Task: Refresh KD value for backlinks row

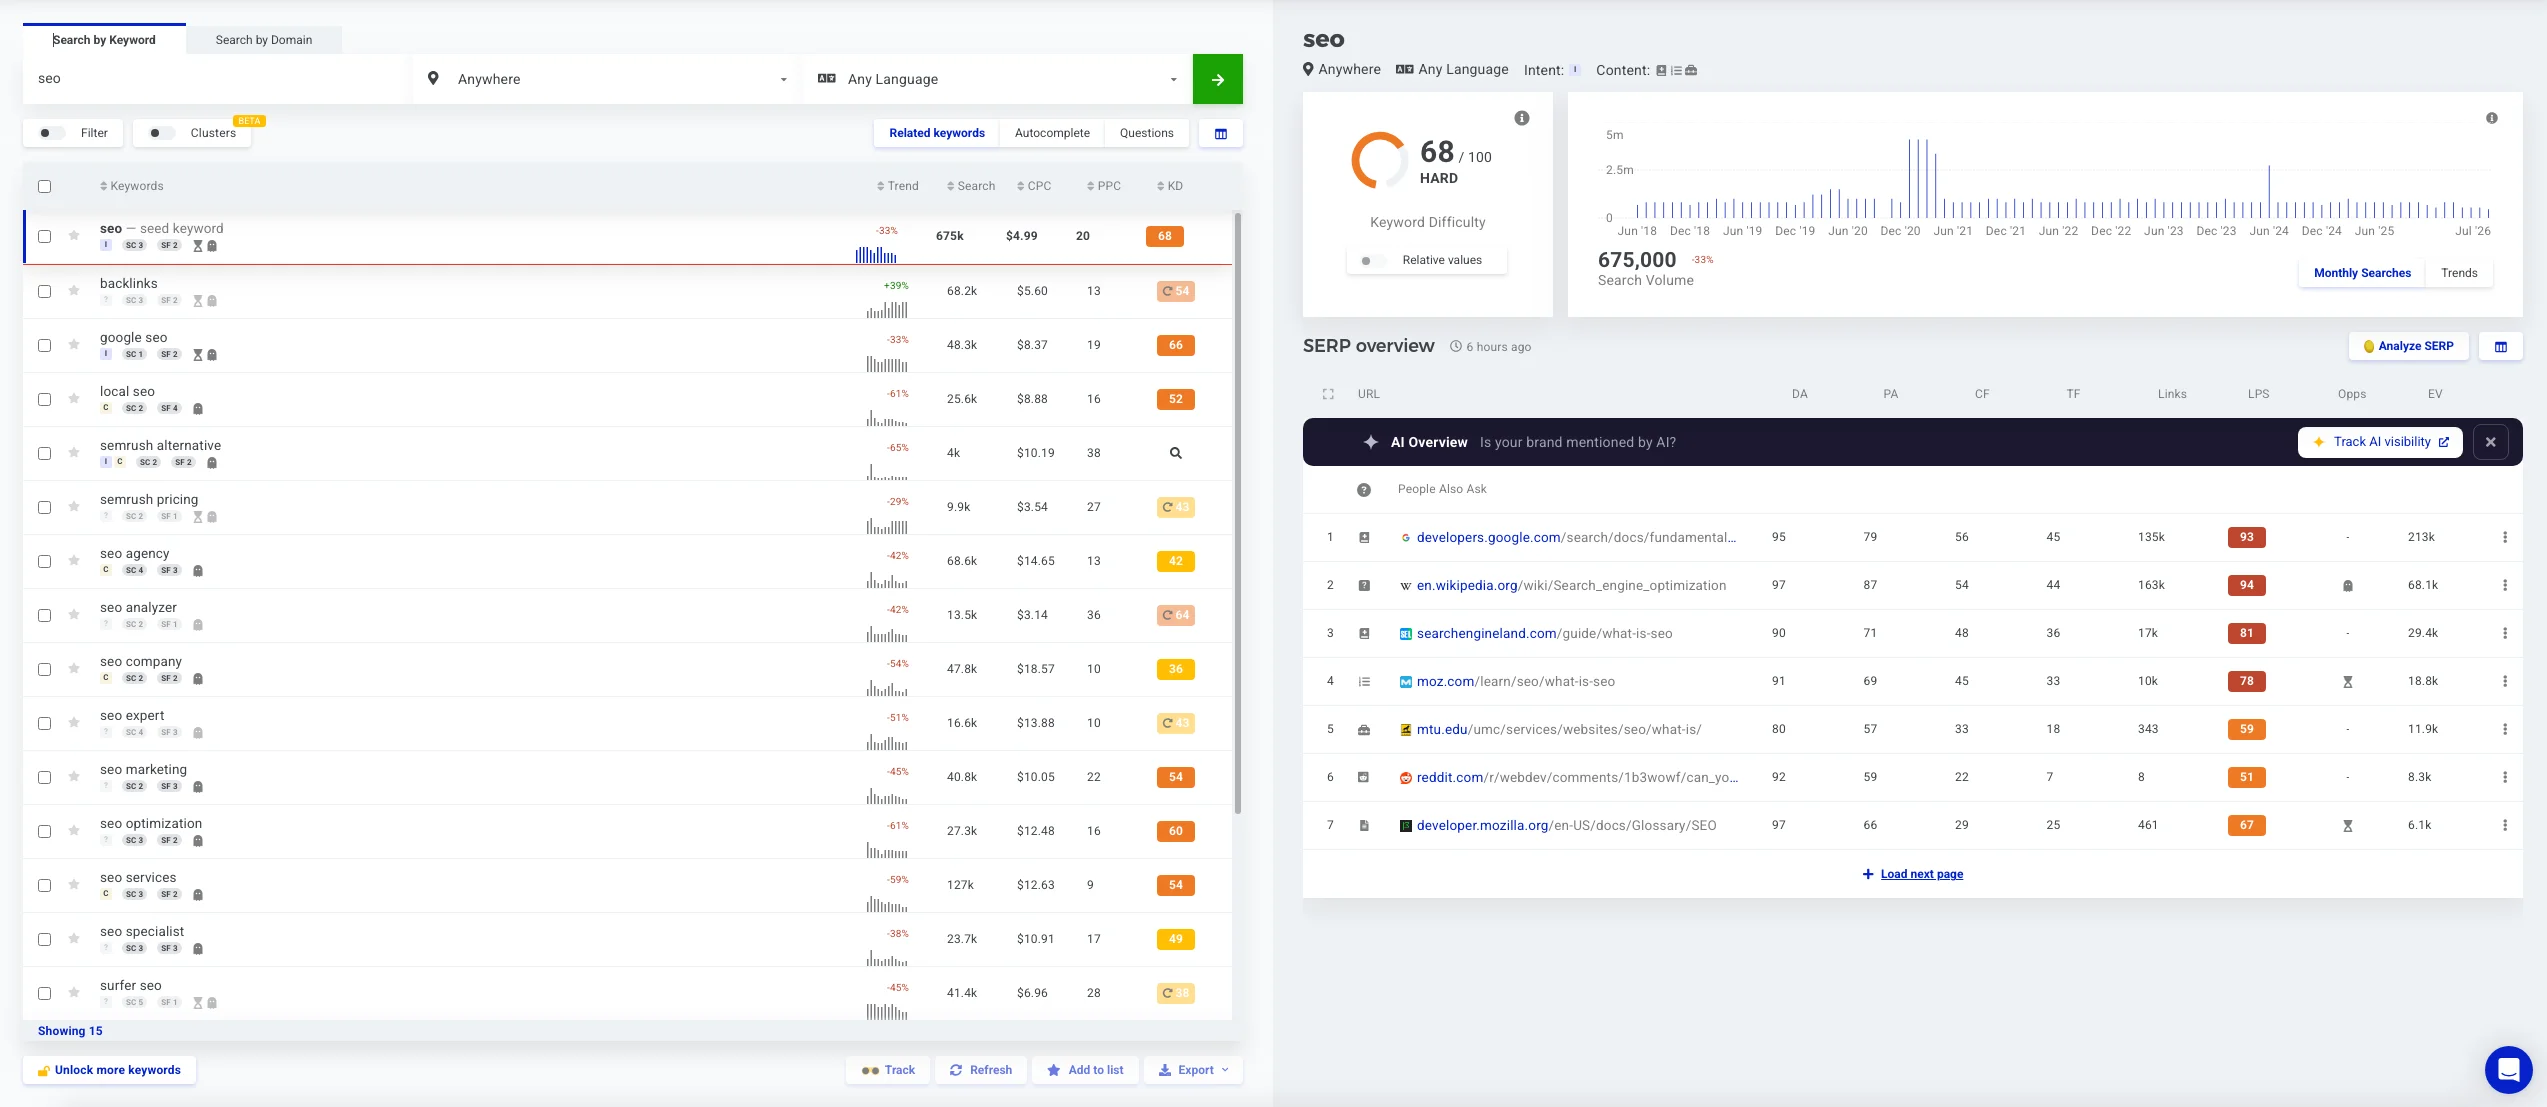Action: (1176, 291)
